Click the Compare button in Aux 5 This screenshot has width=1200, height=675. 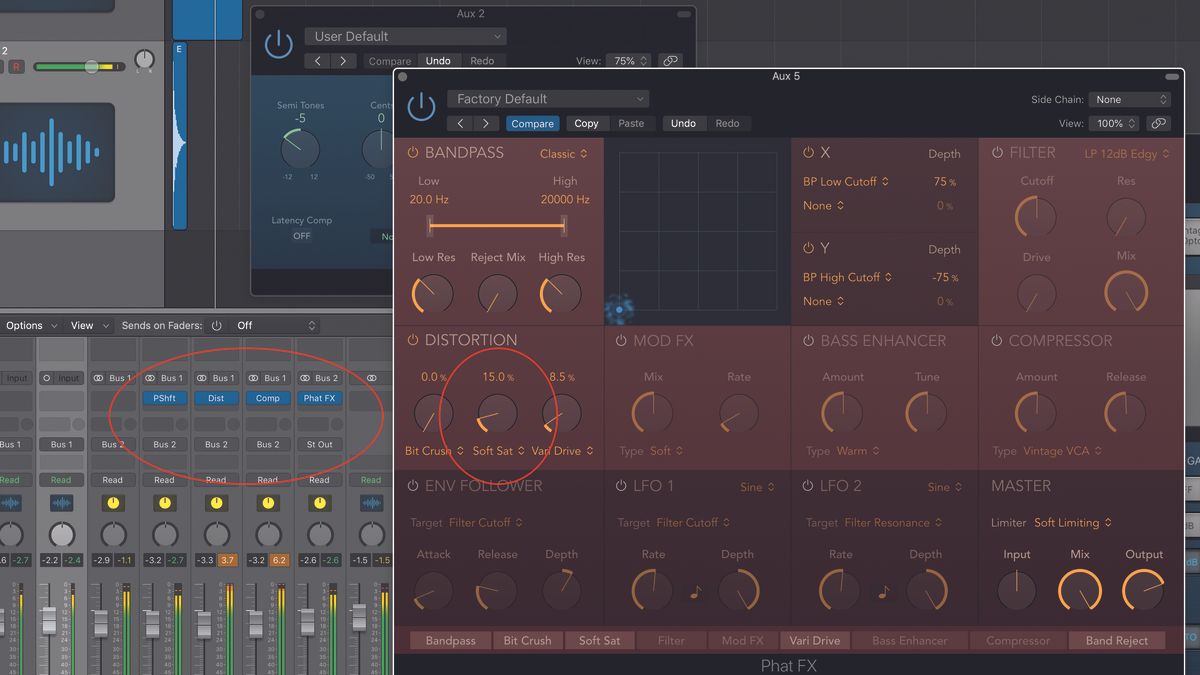(532, 123)
